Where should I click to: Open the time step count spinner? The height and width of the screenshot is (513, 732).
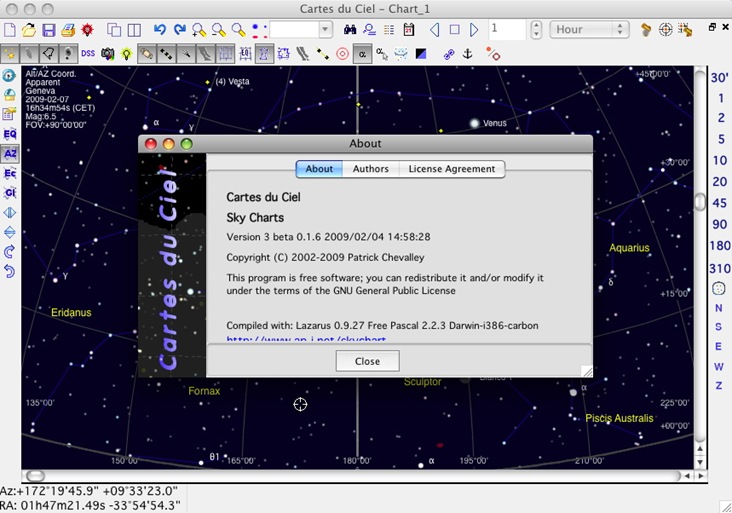click(536, 29)
